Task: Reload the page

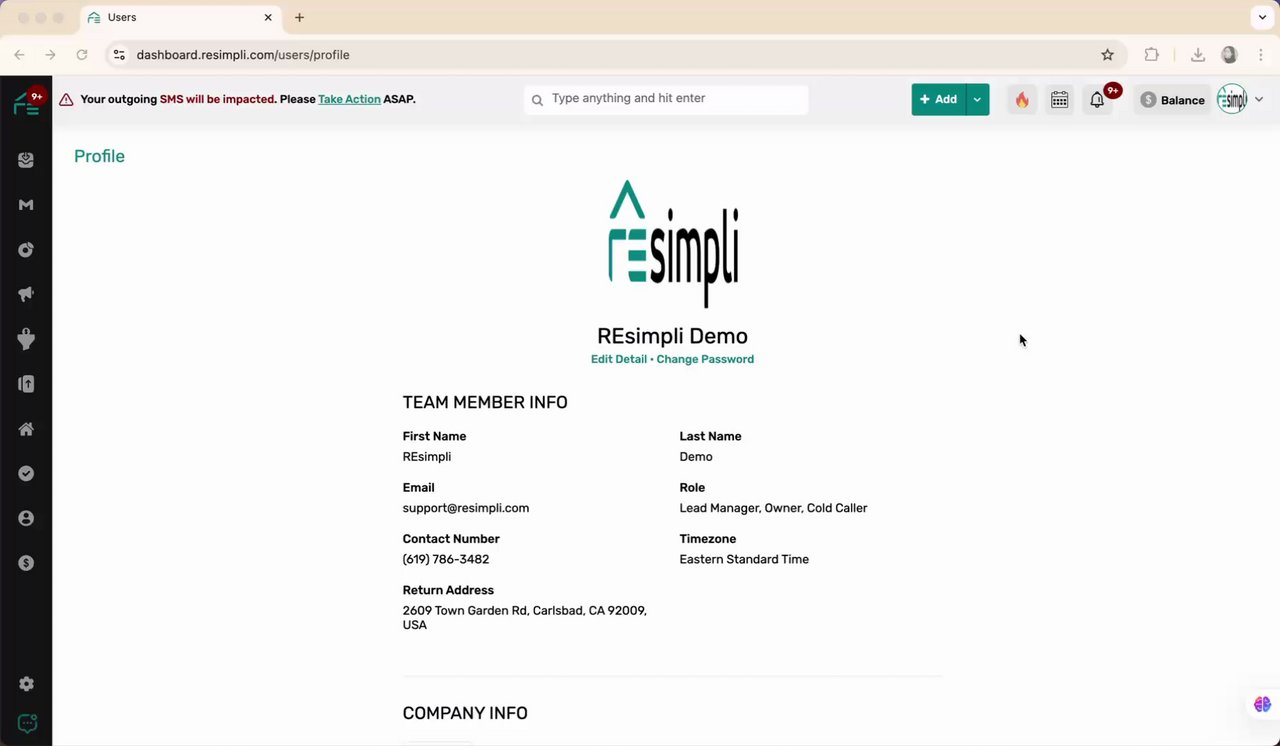Action: (82, 55)
